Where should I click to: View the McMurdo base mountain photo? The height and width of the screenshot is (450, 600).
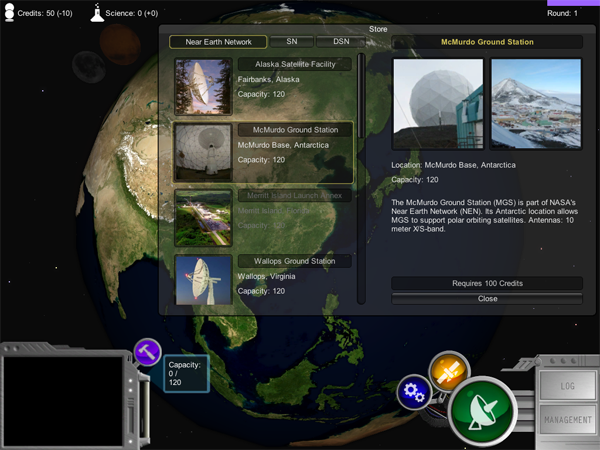(x=536, y=104)
